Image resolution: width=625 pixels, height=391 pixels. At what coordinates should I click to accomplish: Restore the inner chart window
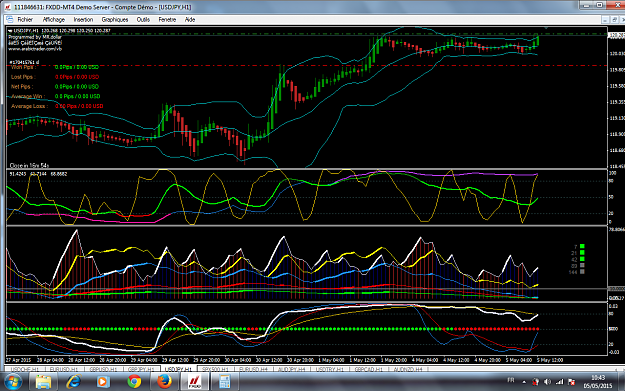pyautogui.click(x=614, y=20)
